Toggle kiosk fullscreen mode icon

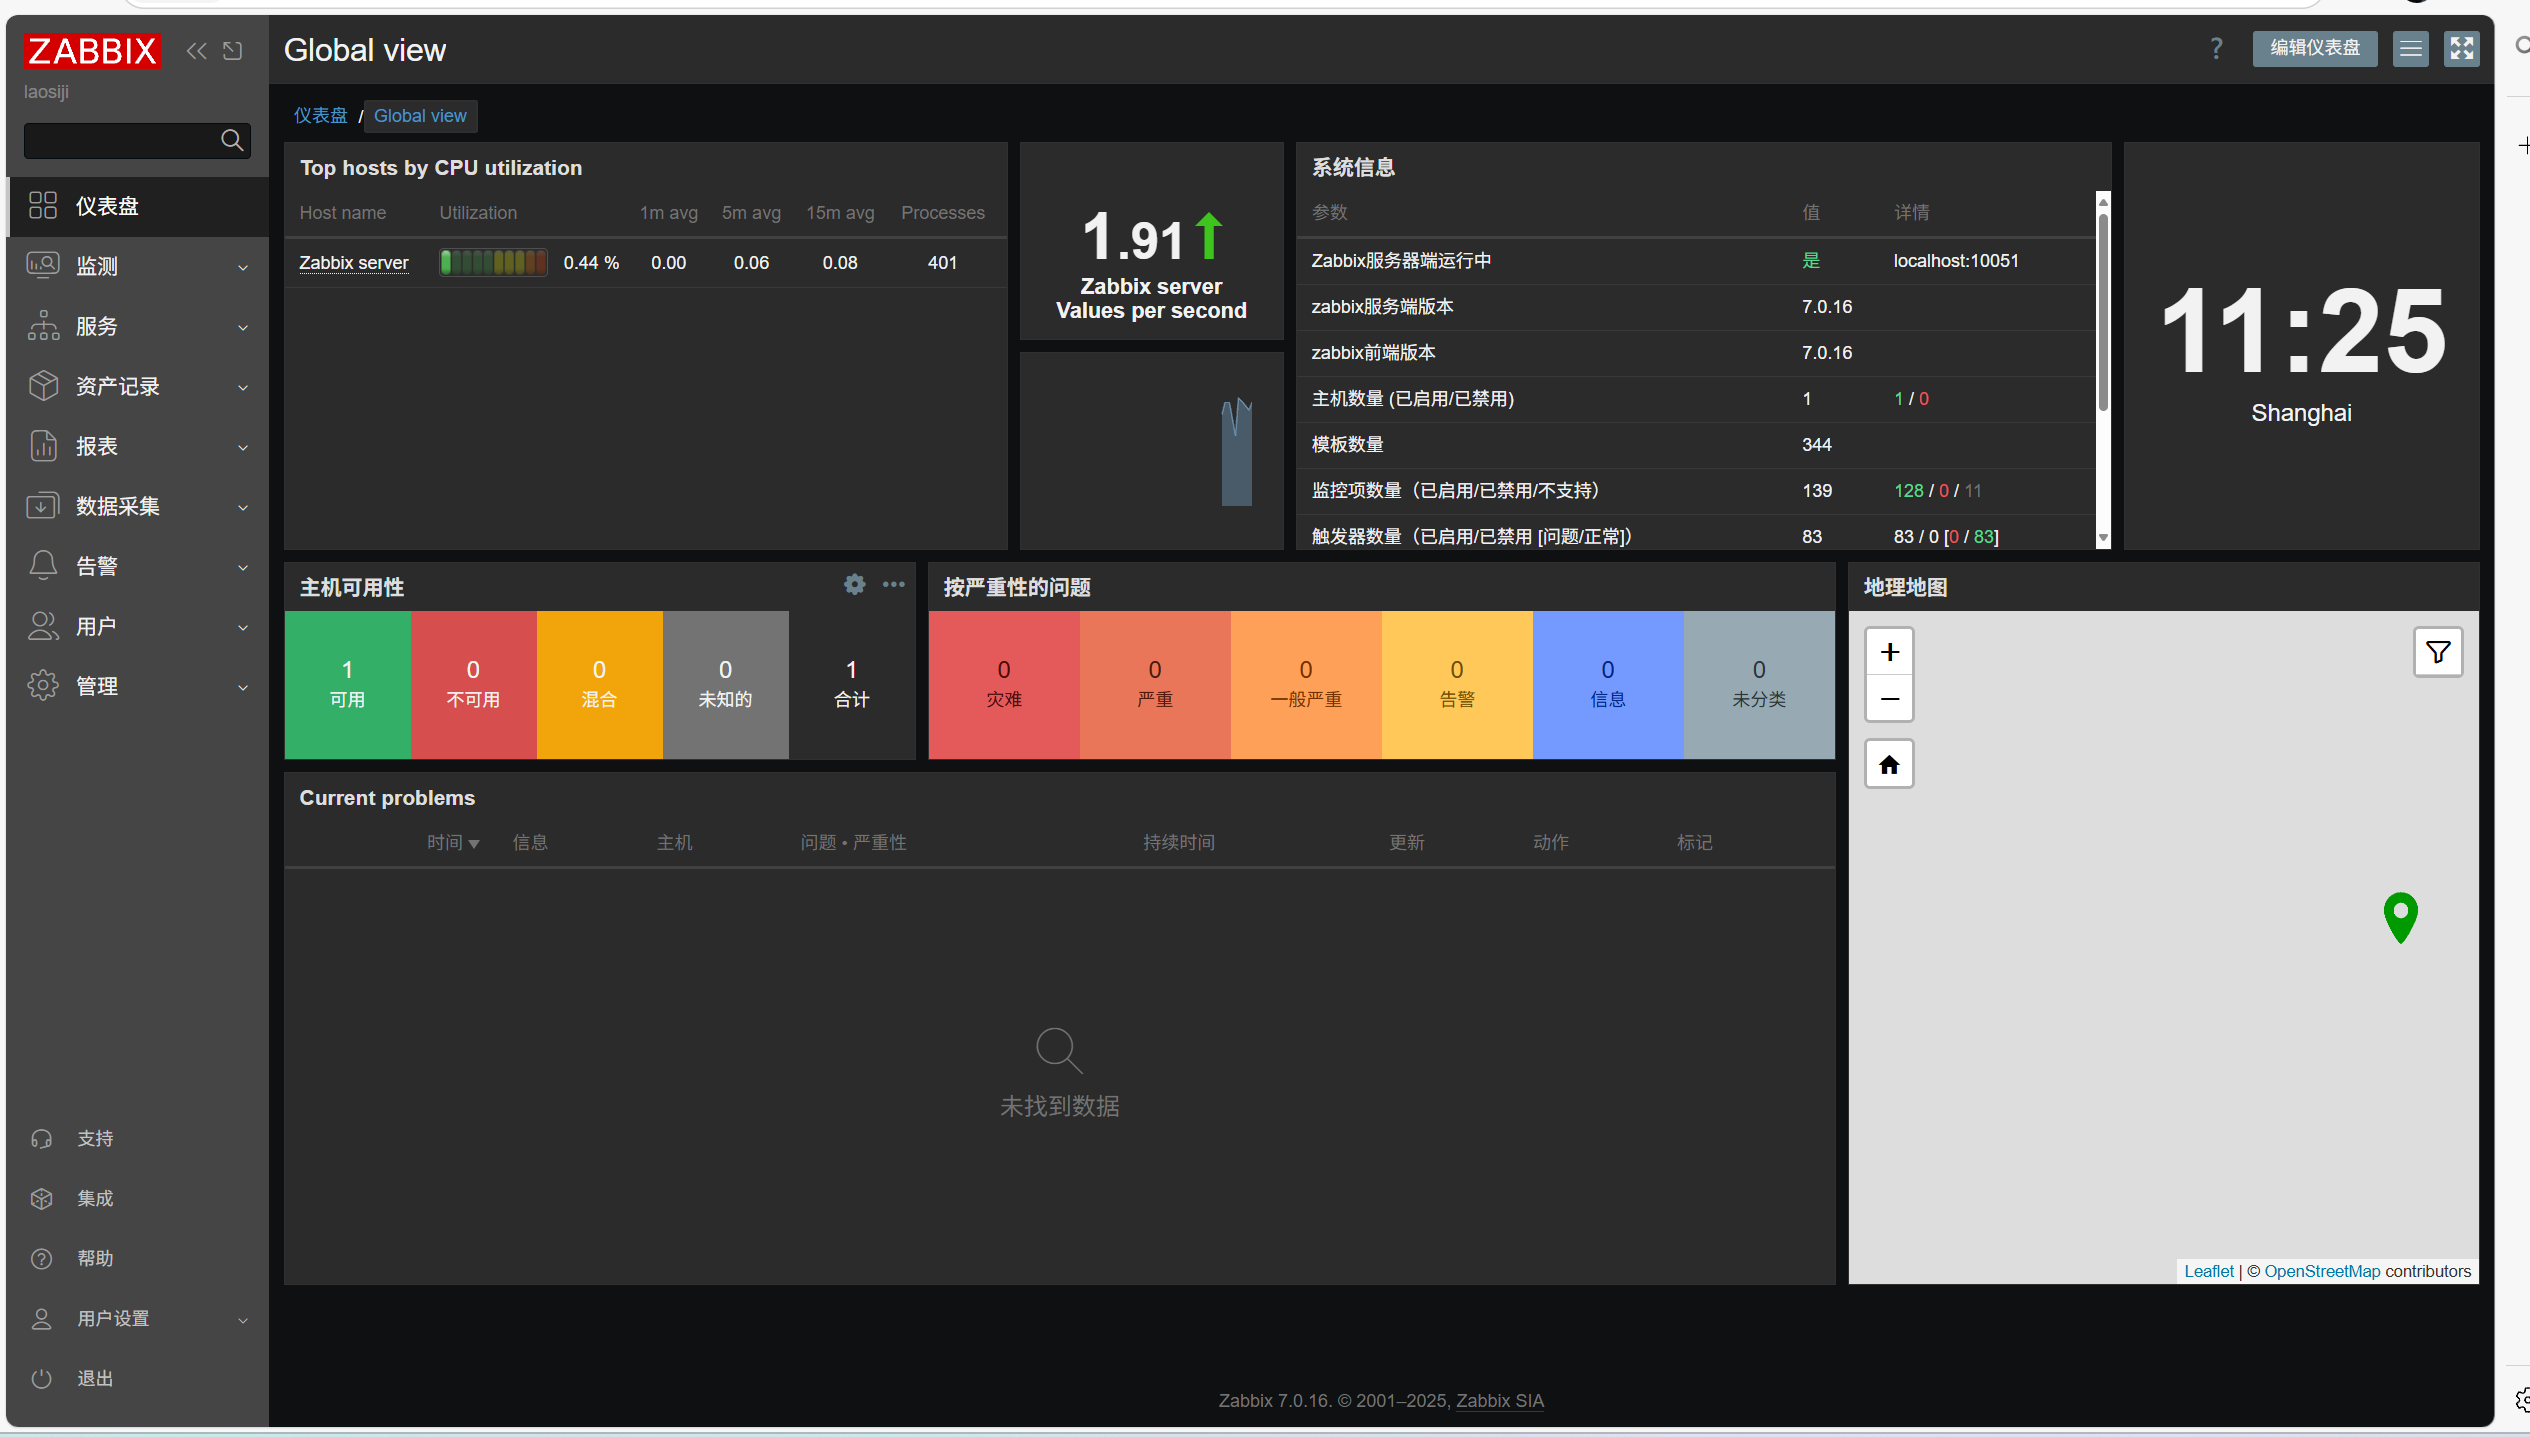tap(2462, 48)
